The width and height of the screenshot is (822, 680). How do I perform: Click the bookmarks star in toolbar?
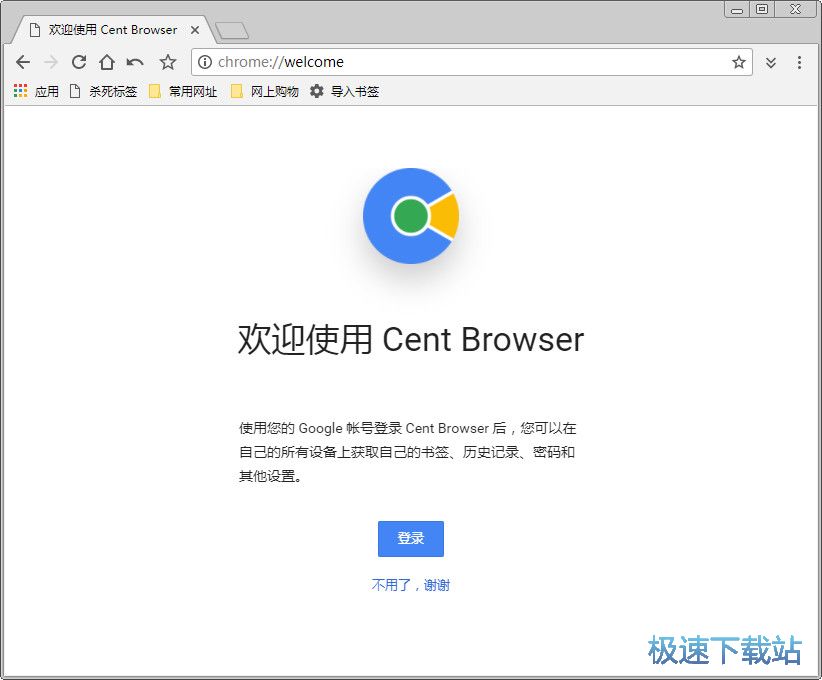click(x=168, y=62)
